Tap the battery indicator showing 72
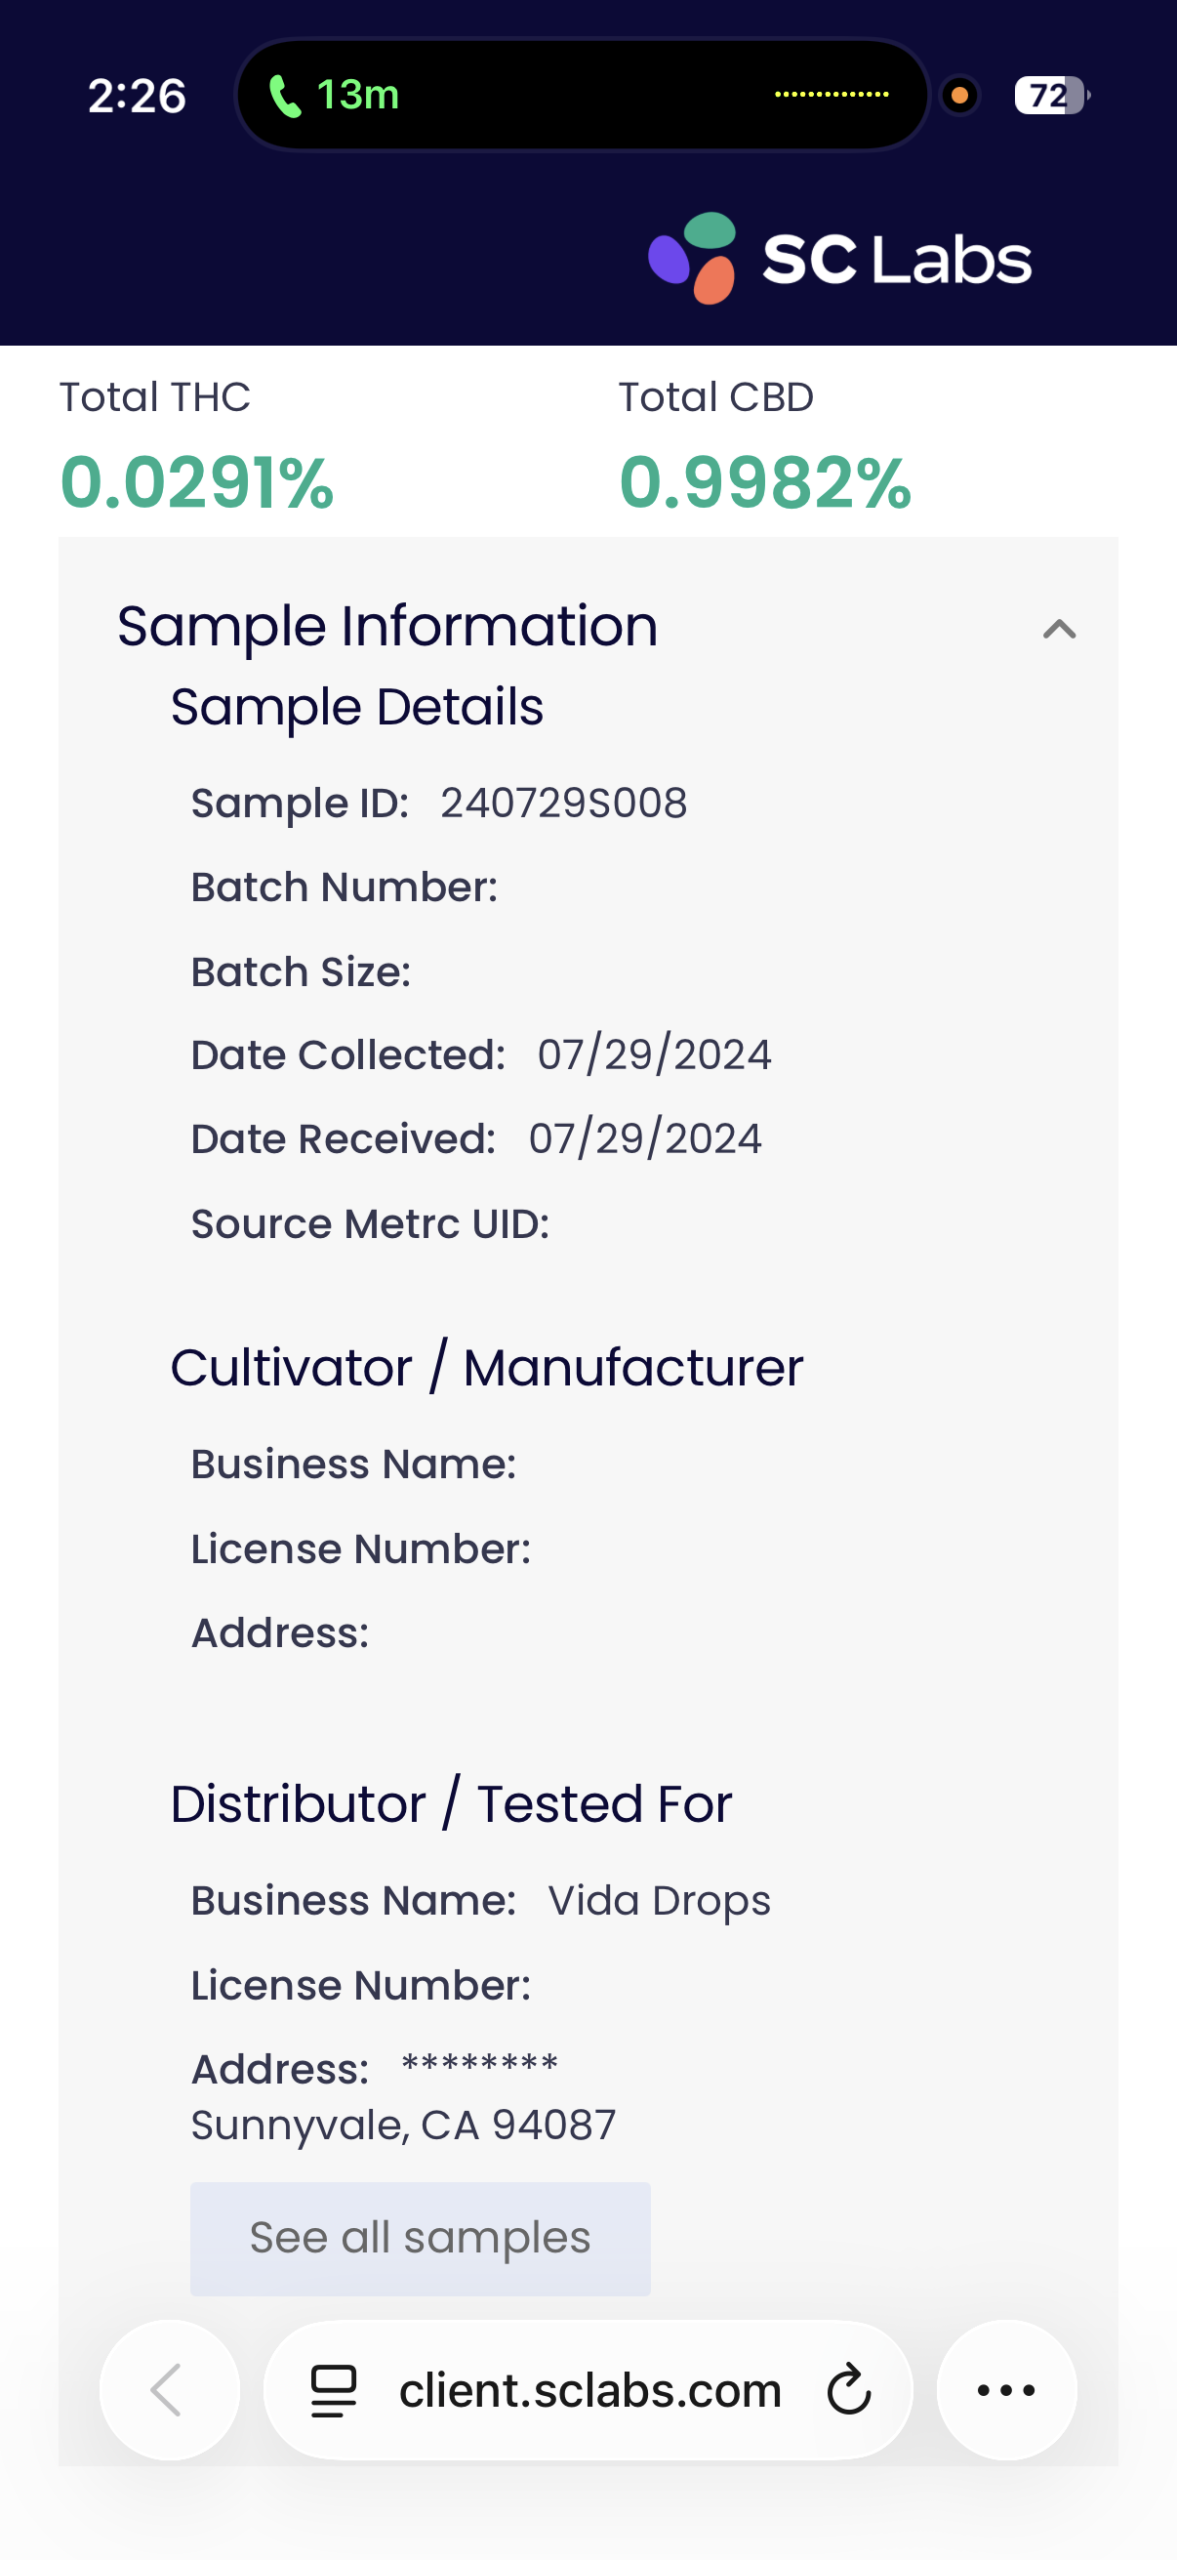The image size is (1177, 2560). 1050,96
